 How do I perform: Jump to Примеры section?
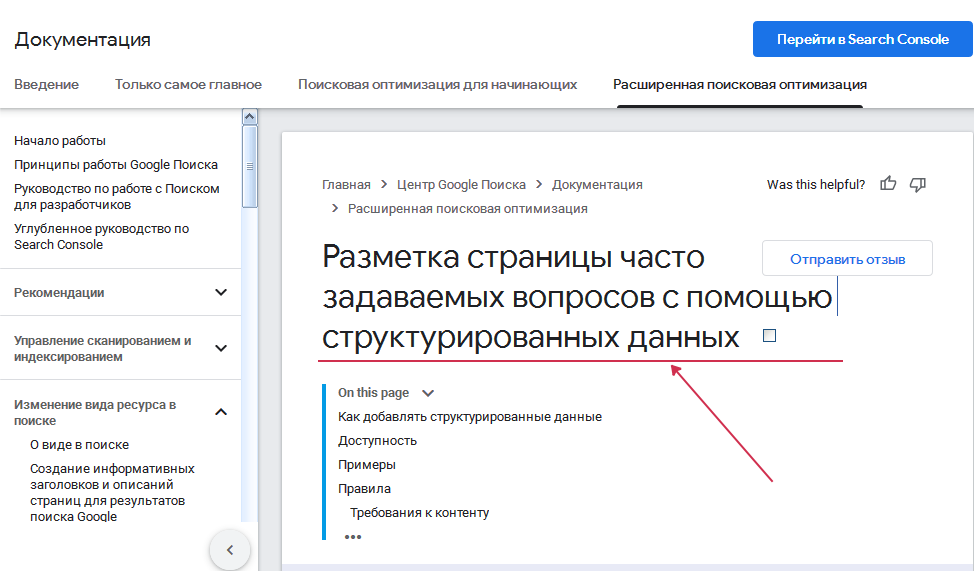click(366, 465)
